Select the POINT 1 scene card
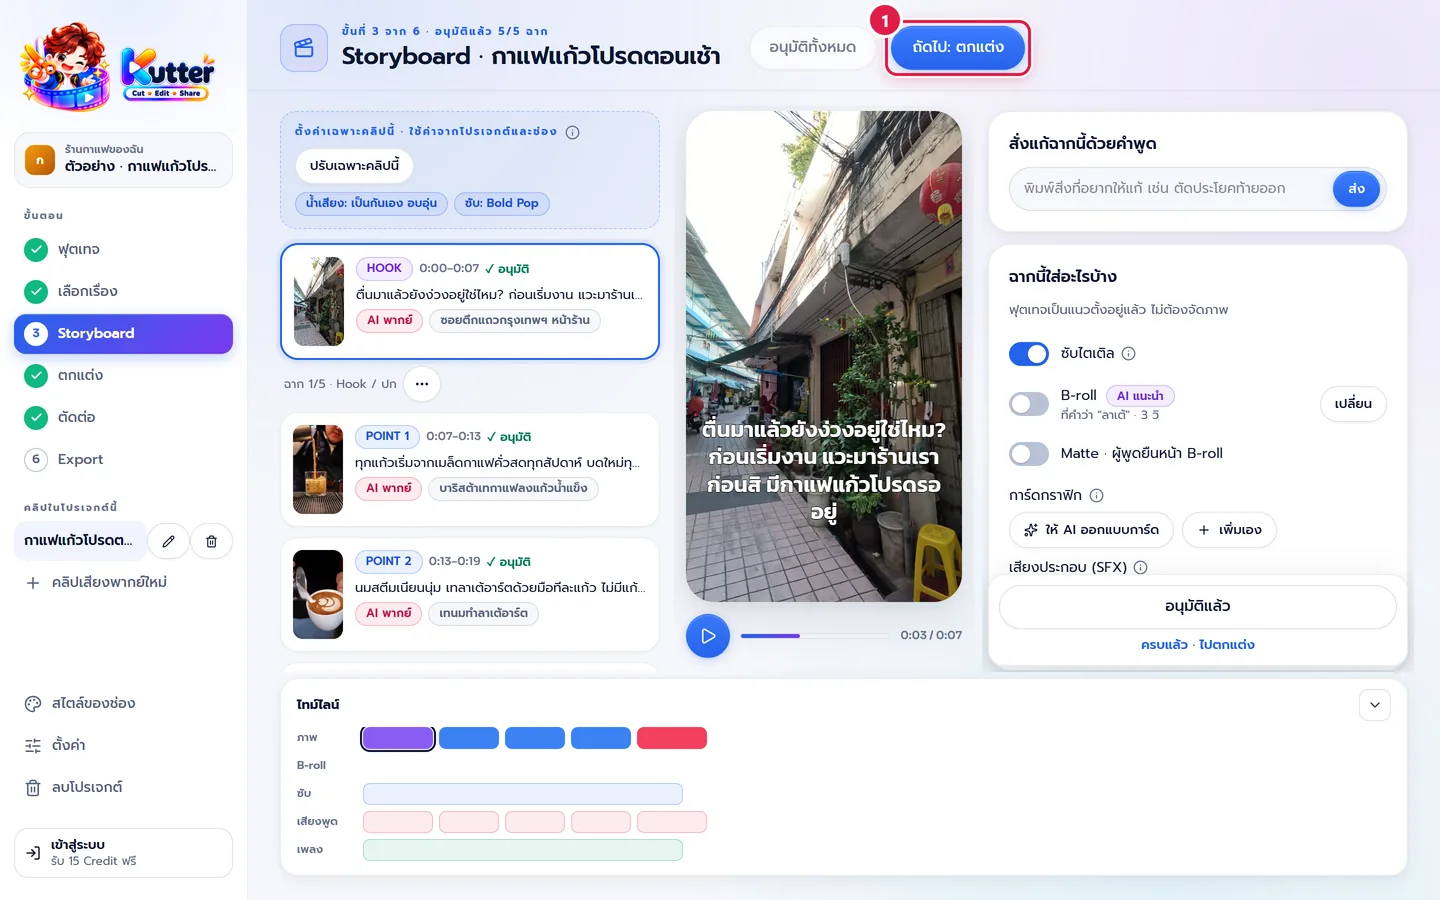This screenshot has width=1440, height=900. (x=470, y=469)
